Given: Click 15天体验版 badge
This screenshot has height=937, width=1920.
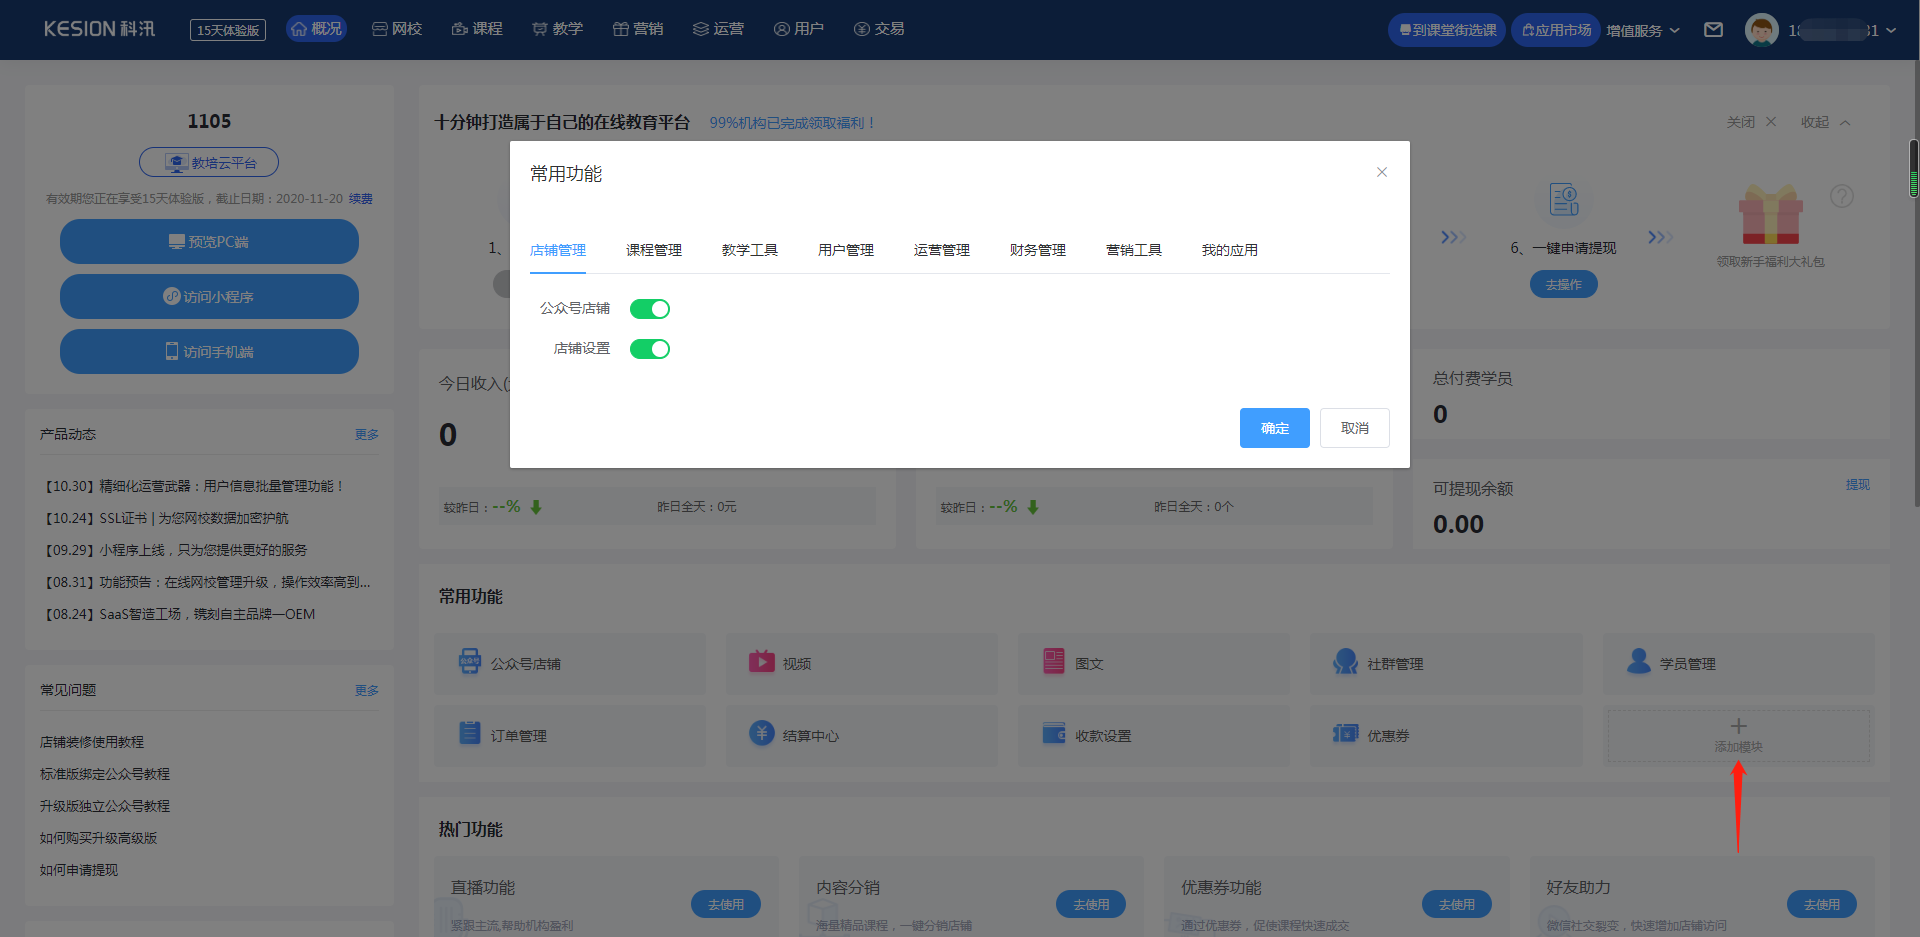Looking at the screenshot, I should 228,30.
